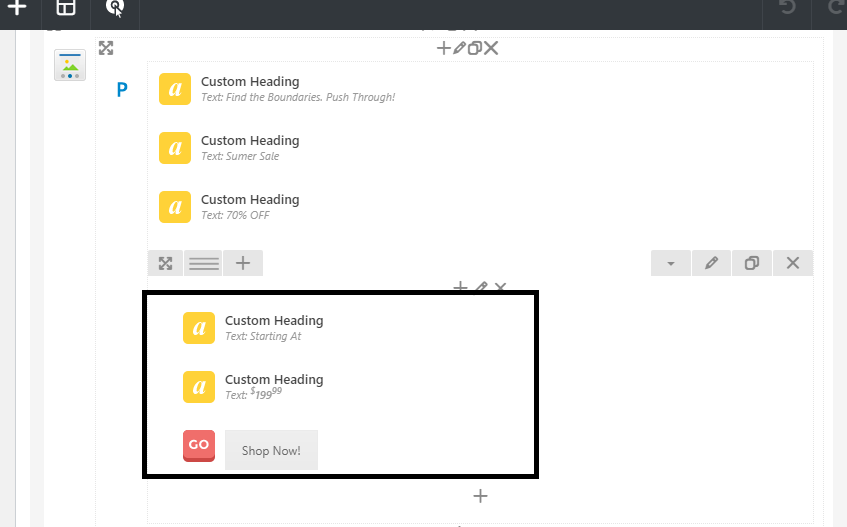
Task: Click text 'Text: Sumer Sale'
Action: point(240,156)
